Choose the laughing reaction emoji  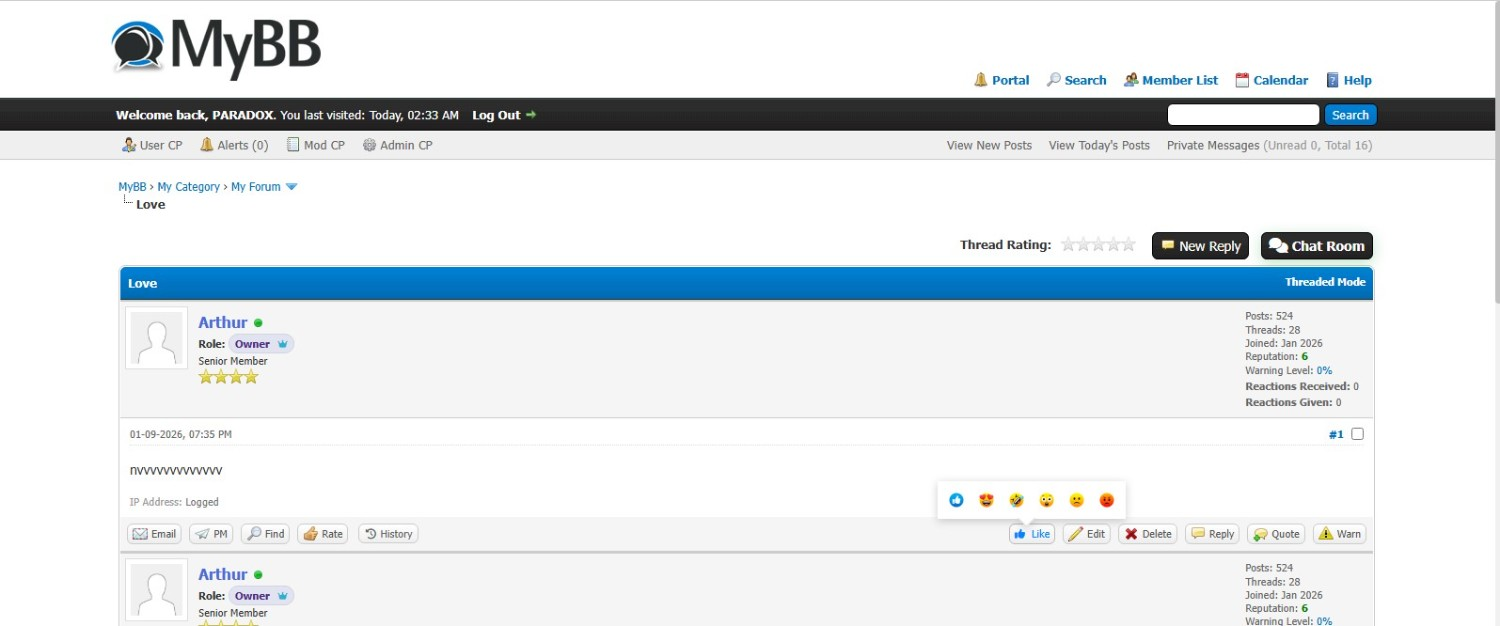(1016, 500)
